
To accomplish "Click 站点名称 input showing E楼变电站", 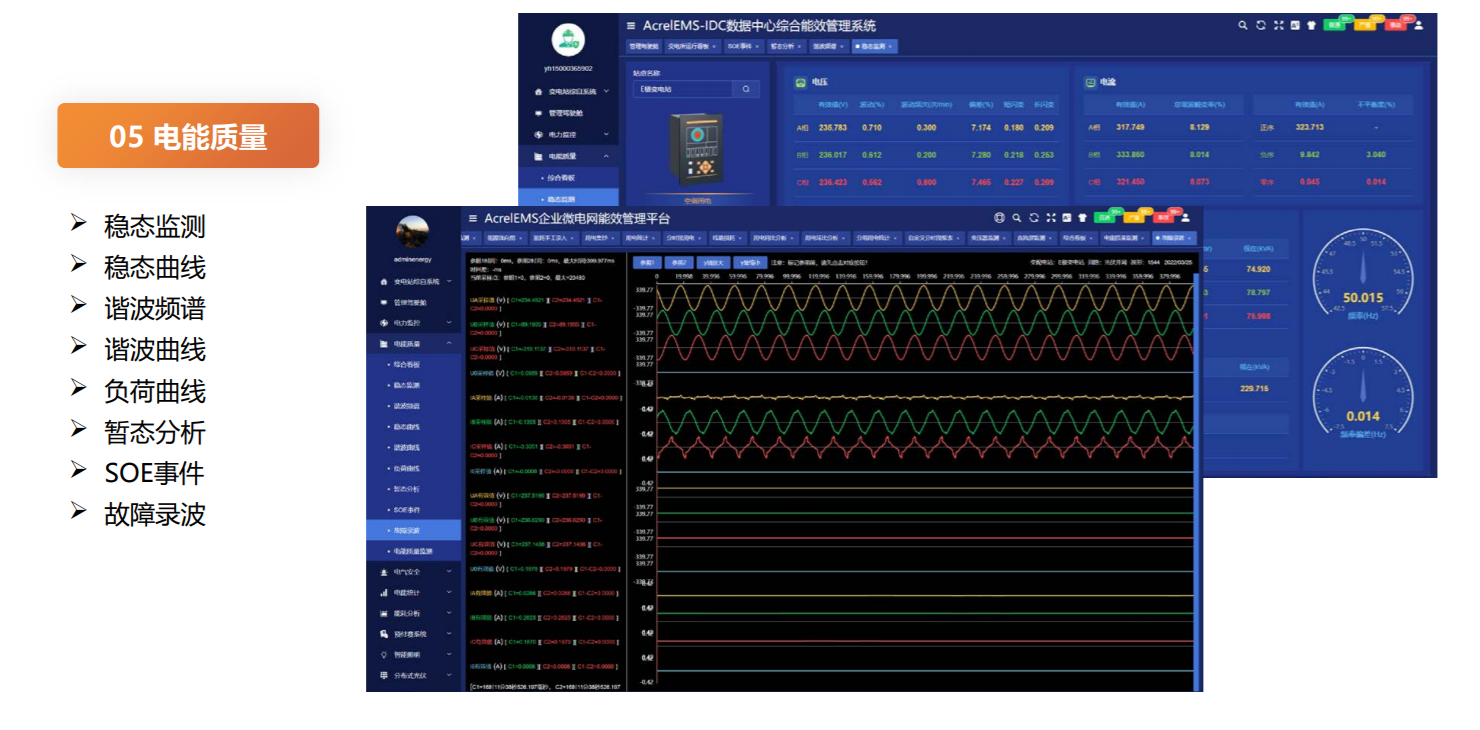I will [x=683, y=89].
